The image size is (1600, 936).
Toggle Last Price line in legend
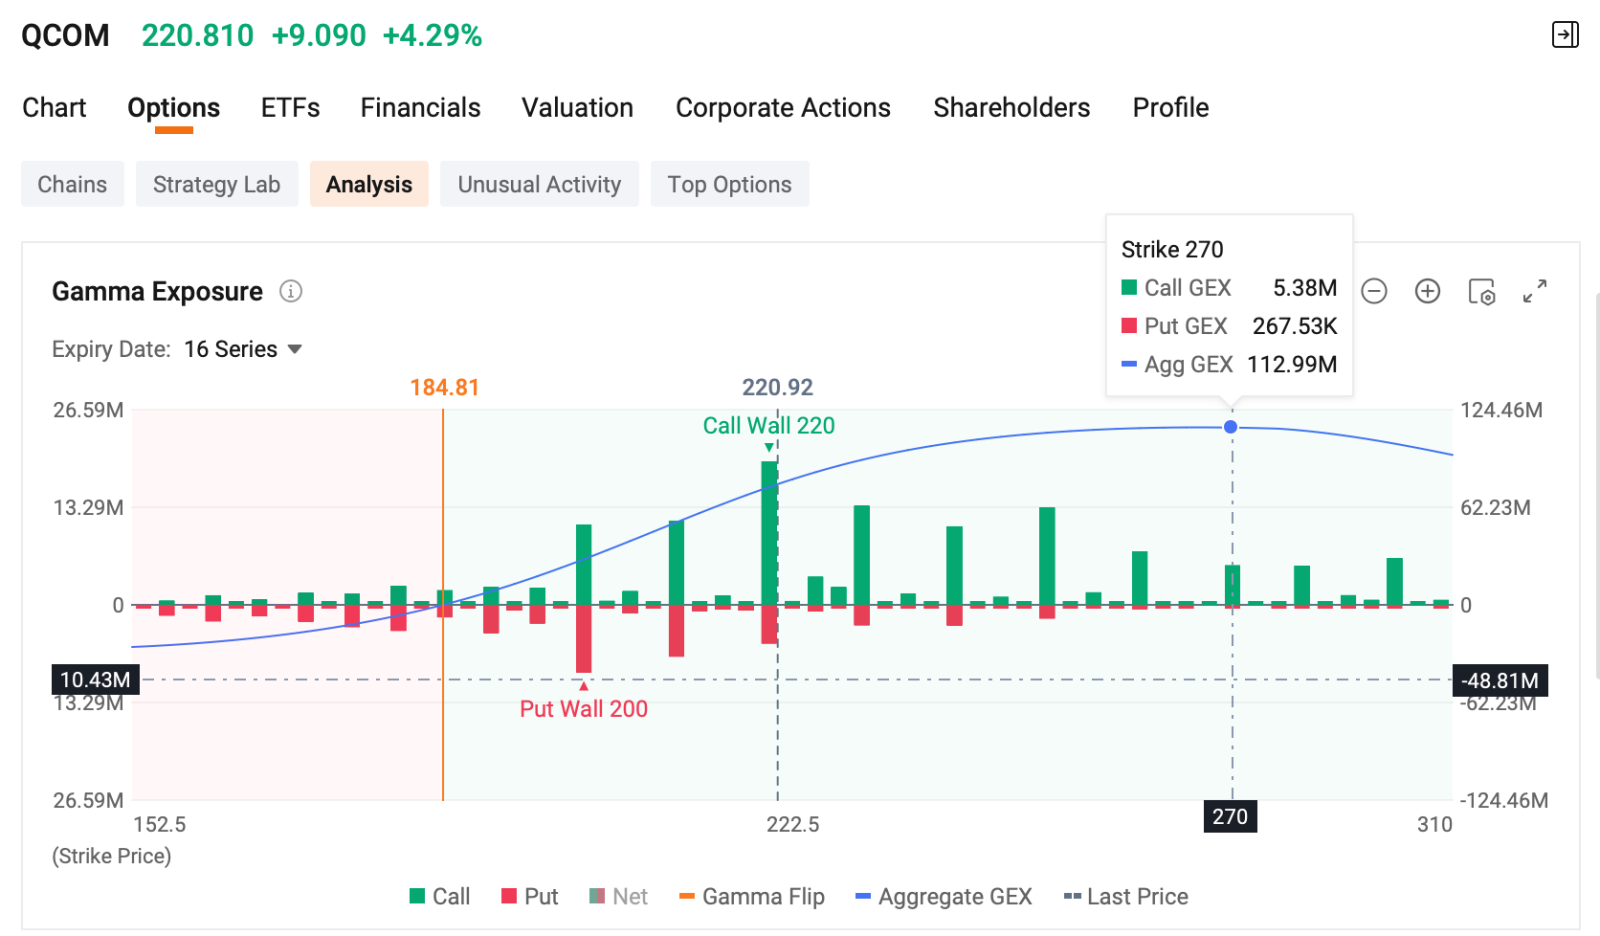pos(1126,896)
